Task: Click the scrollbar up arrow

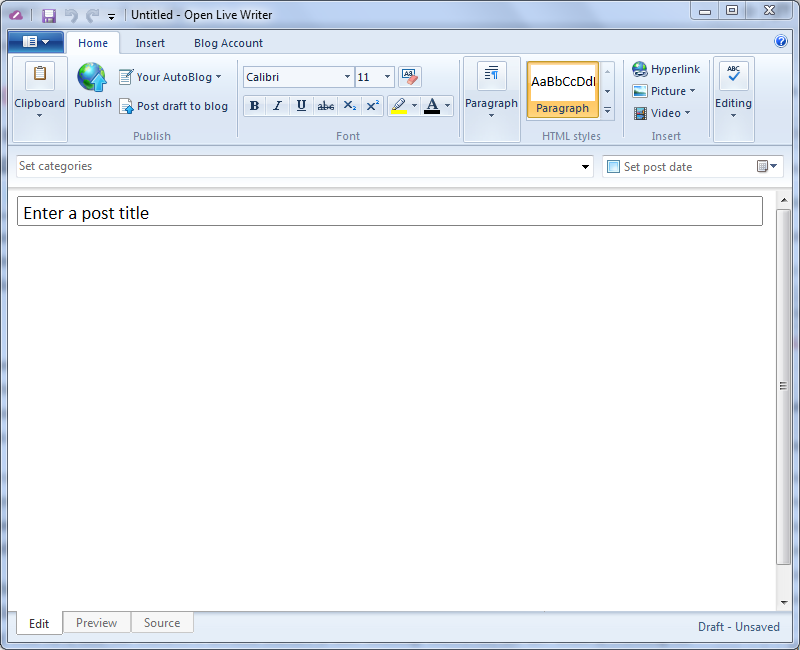Action: [x=784, y=201]
